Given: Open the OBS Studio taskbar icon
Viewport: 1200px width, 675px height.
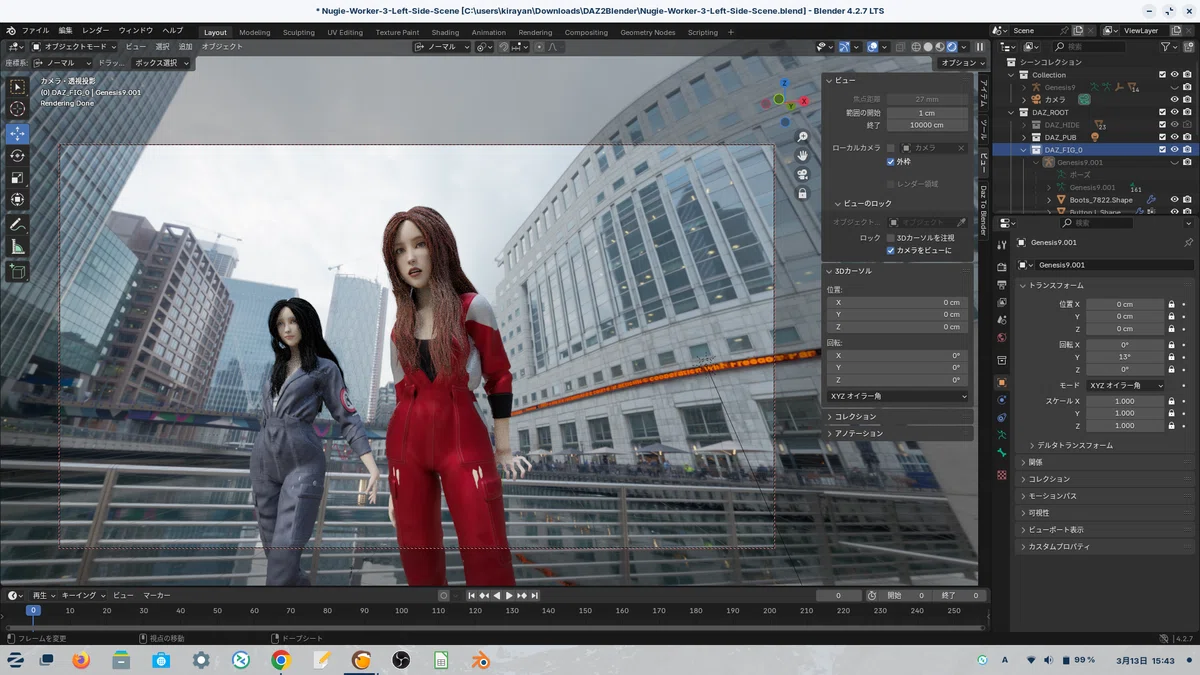Looking at the screenshot, I should click(x=400, y=660).
